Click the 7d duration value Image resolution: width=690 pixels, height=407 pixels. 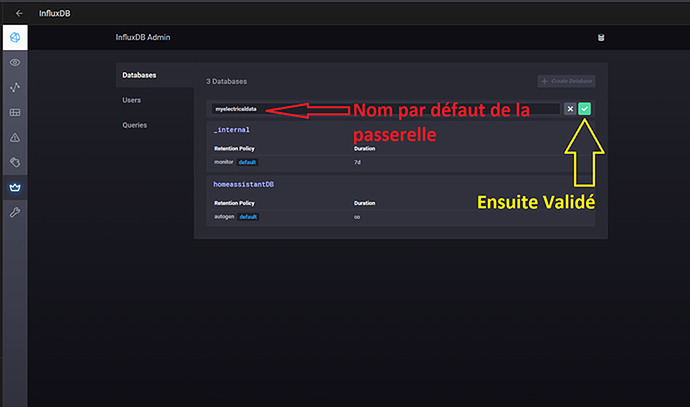[357, 162]
